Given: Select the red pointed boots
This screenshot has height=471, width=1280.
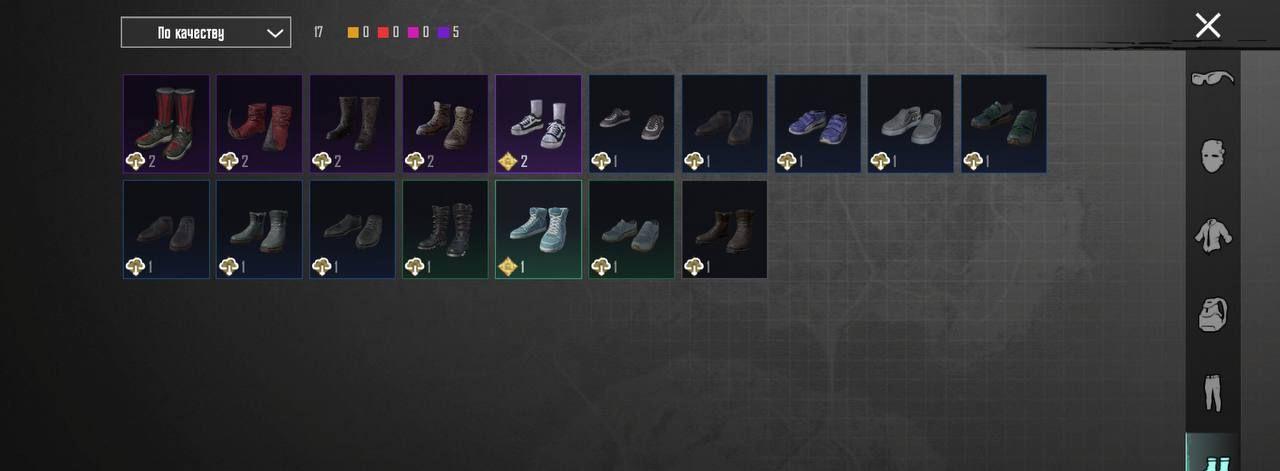Looking at the screenshot, I should coord(259,124).
